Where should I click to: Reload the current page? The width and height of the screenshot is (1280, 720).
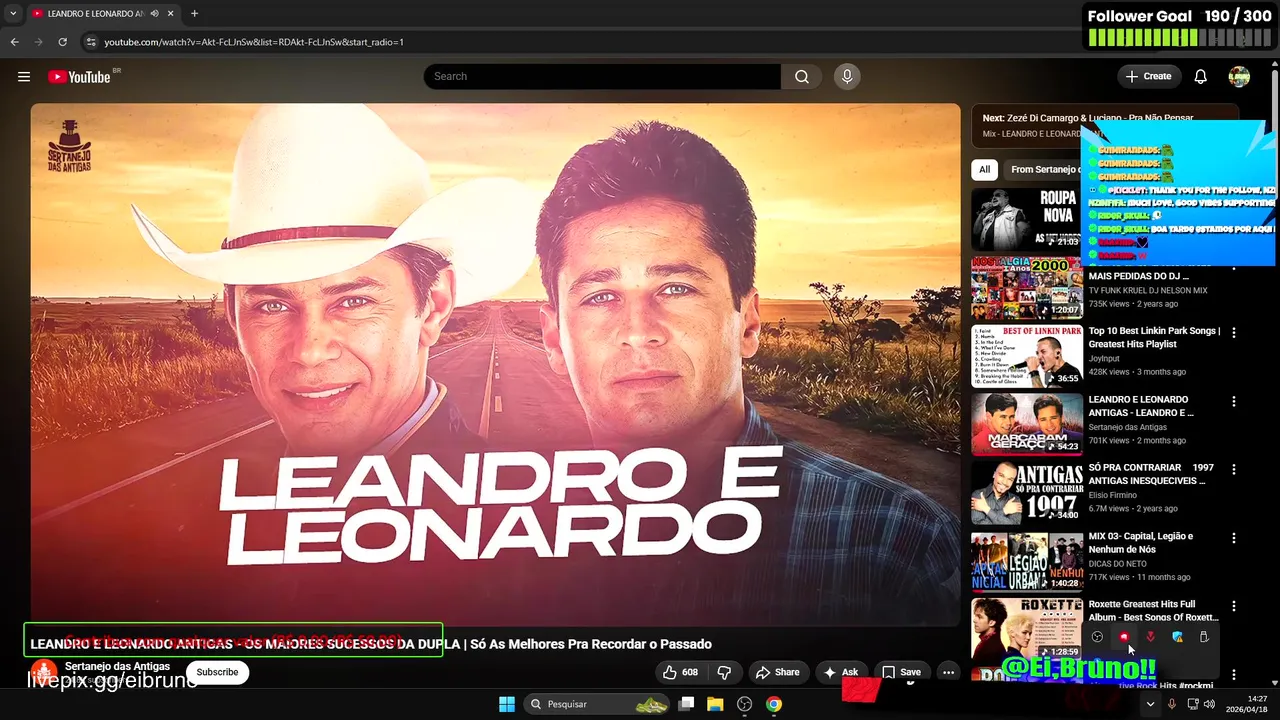[62, 42]
